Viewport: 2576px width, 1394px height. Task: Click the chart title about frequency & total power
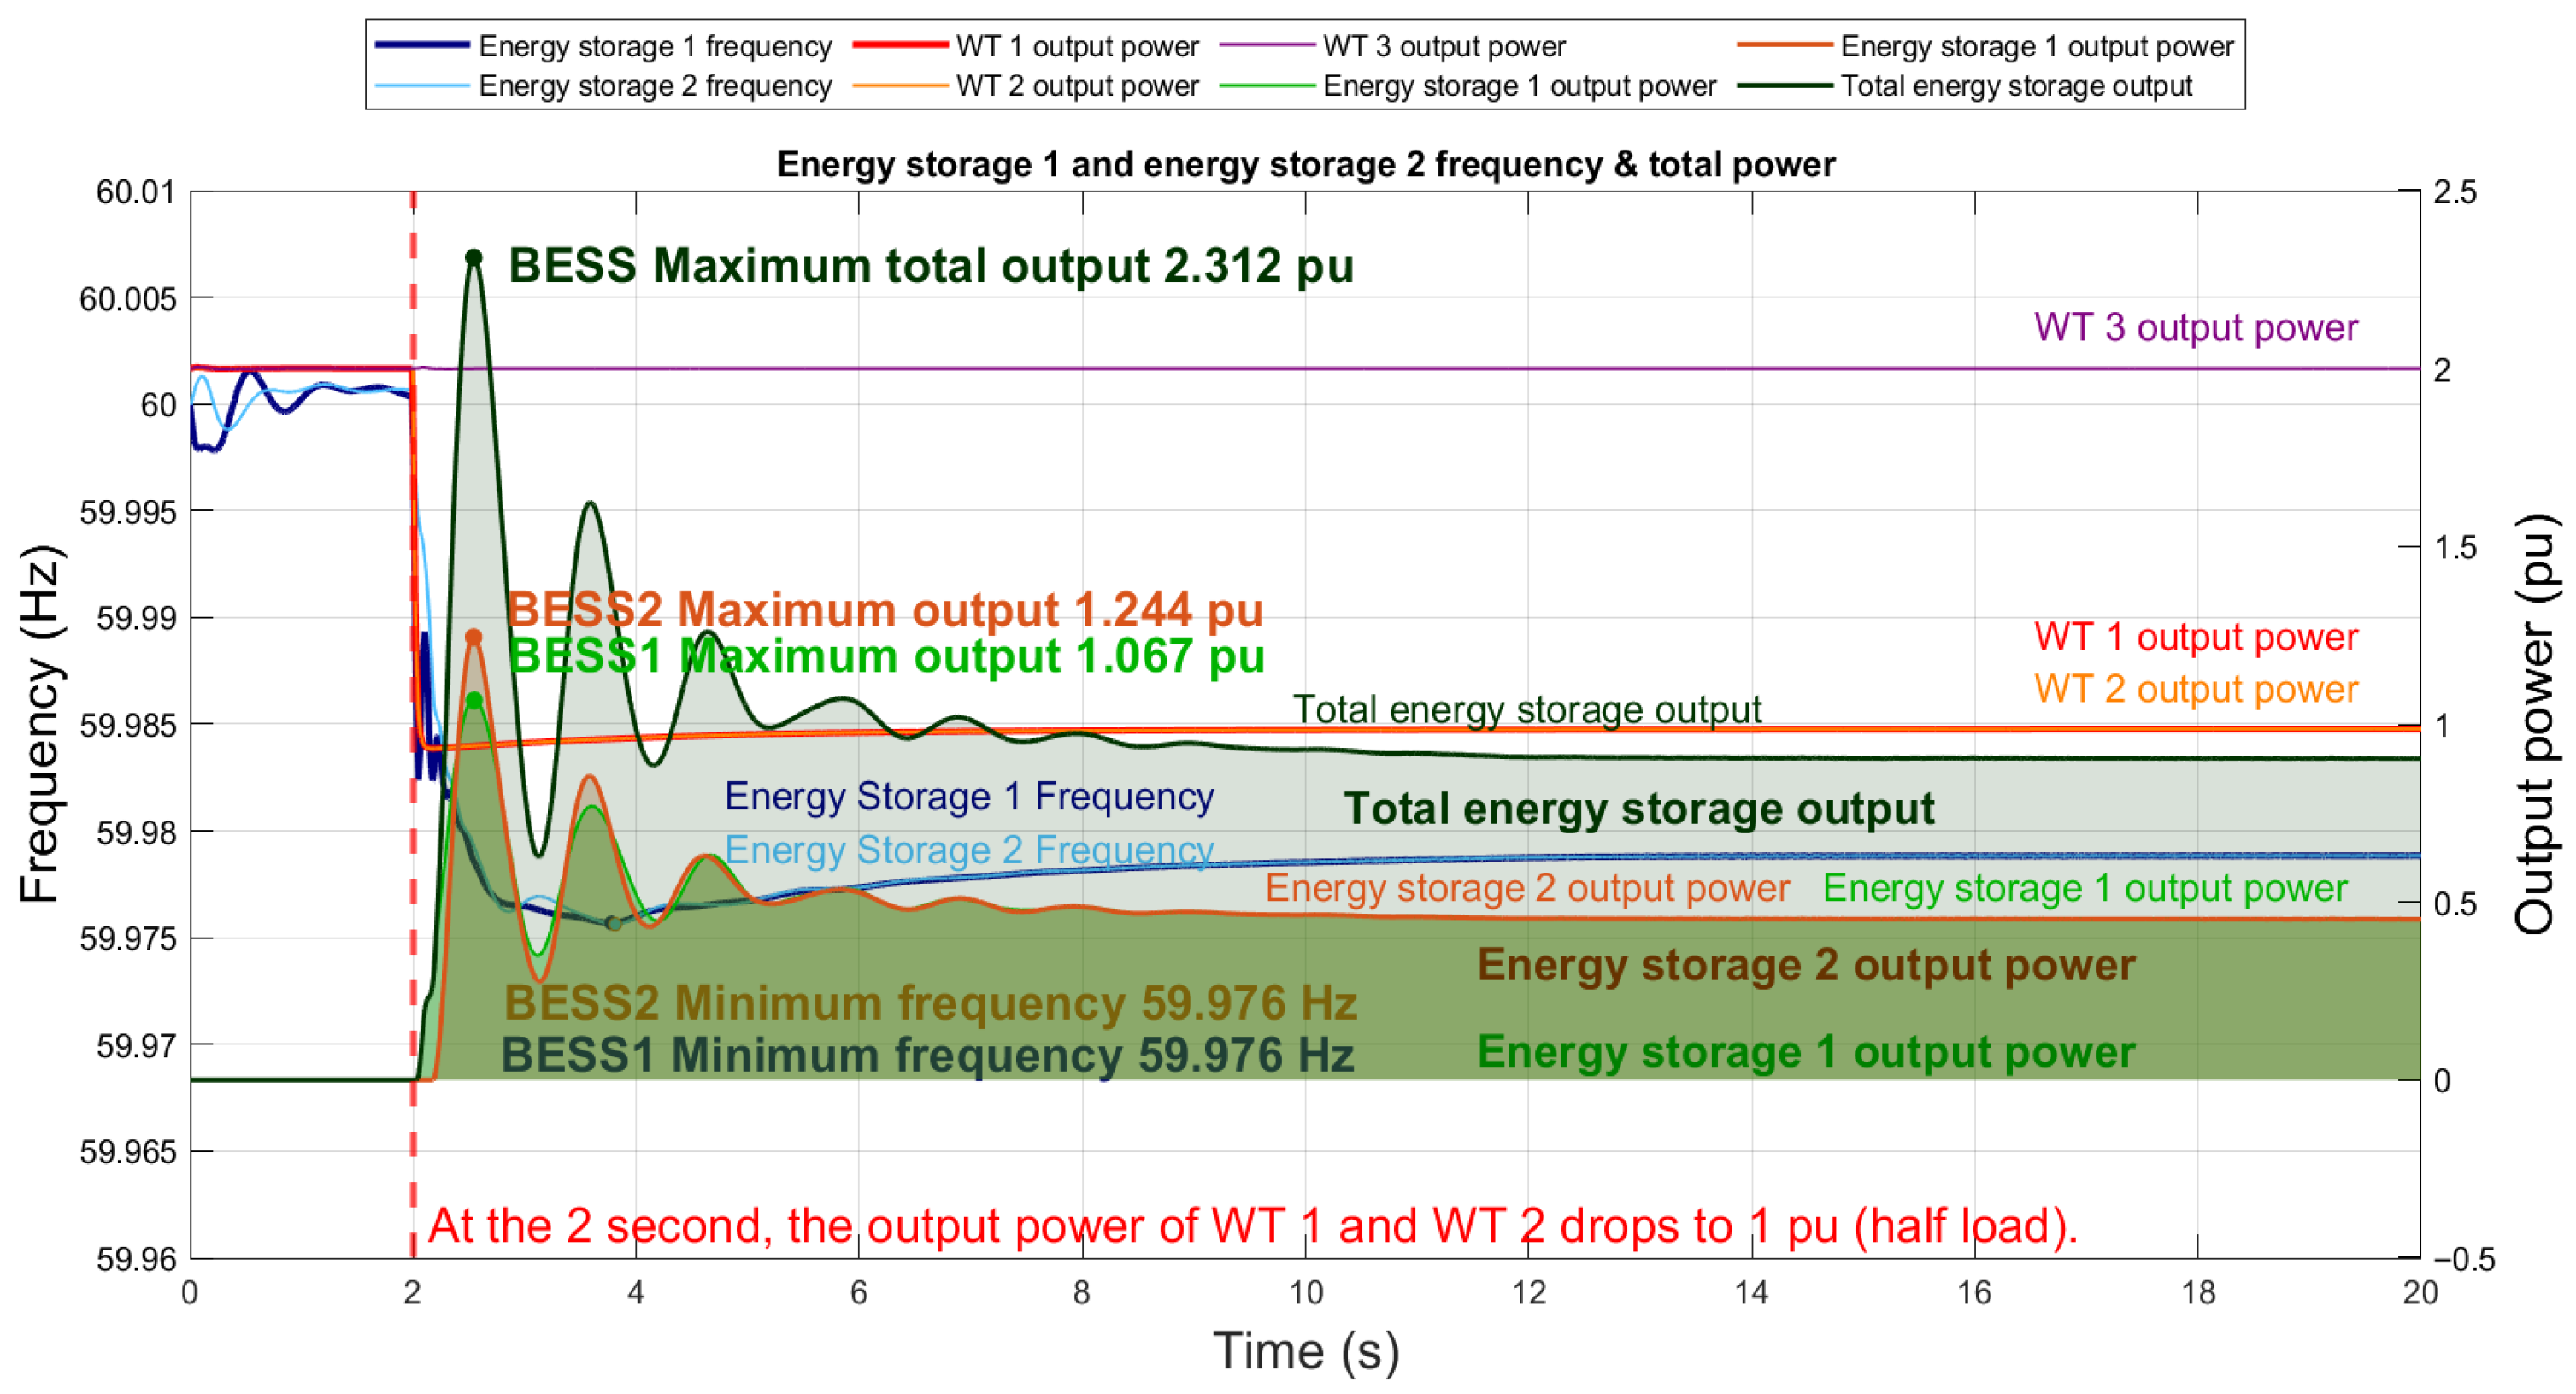(x=1305, y=164)
